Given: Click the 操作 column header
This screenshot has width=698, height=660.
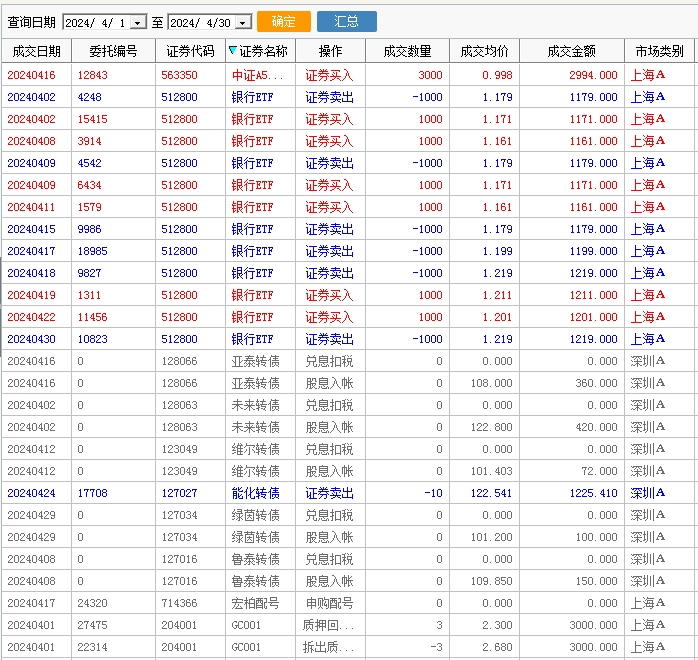Looking at the screenshot, I should [330, 51].
